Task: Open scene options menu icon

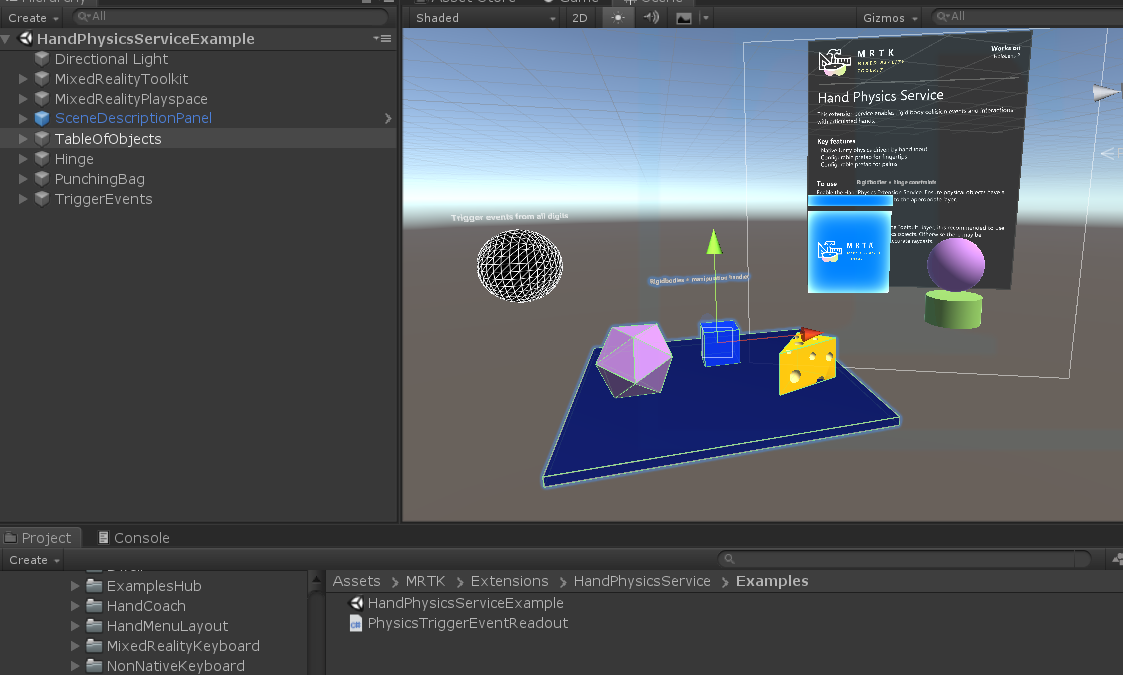Action: point(382,38)
